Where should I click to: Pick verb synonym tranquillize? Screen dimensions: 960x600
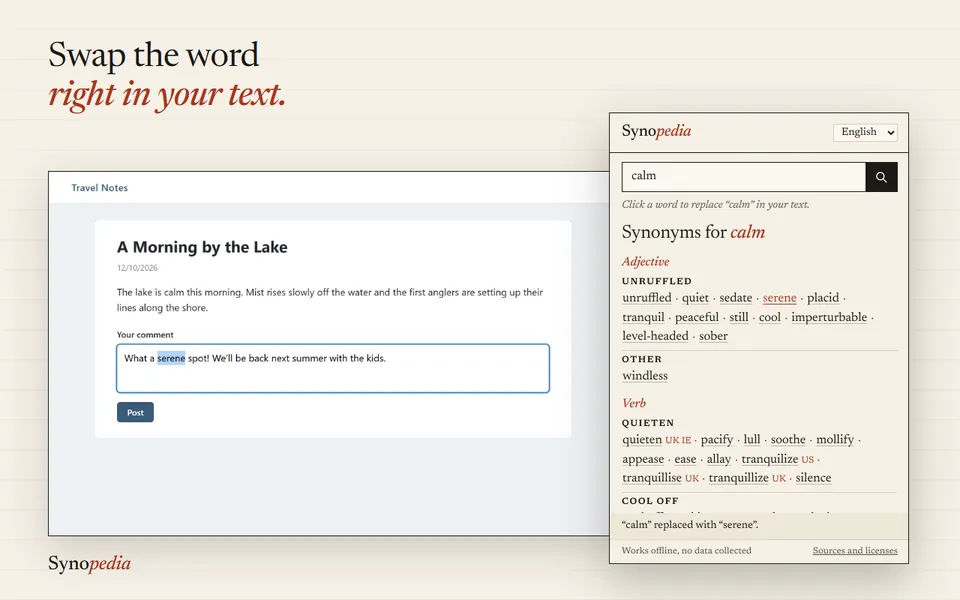(x=738, y=478)
